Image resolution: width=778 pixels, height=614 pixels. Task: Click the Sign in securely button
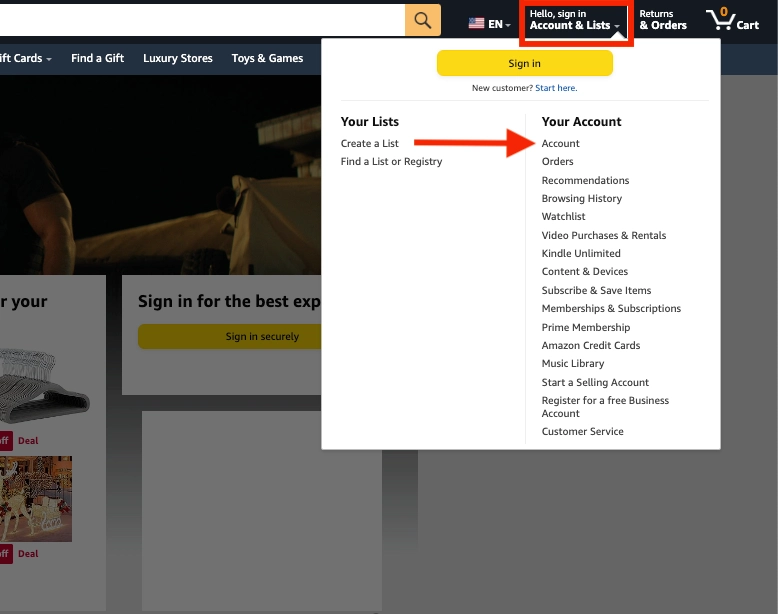230,337
